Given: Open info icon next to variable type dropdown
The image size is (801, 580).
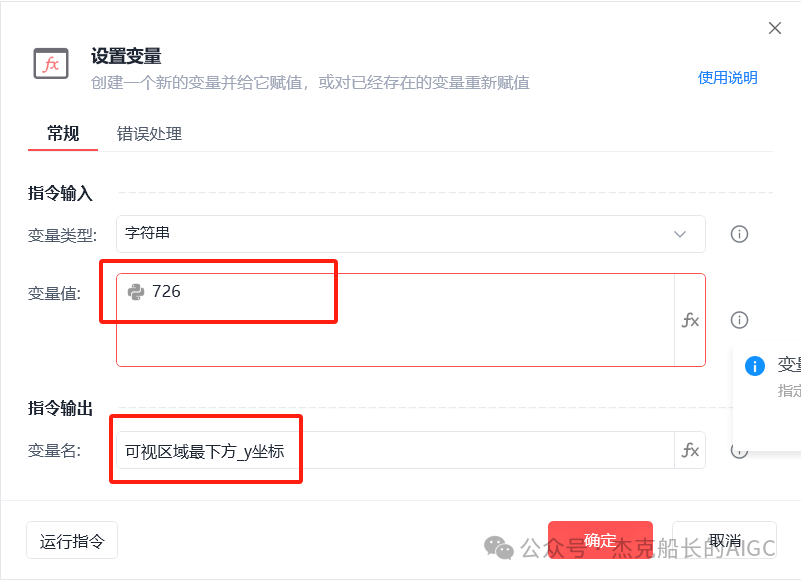Looking at the screenshot, I should coord(739,234).
